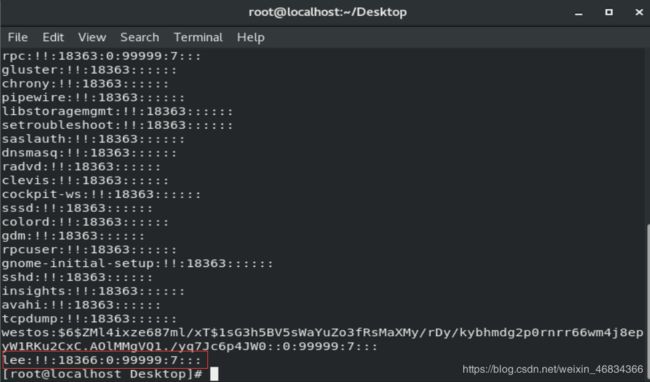
Task: Click the pipewire:!!:18363 line
Action: pos(93,97)
